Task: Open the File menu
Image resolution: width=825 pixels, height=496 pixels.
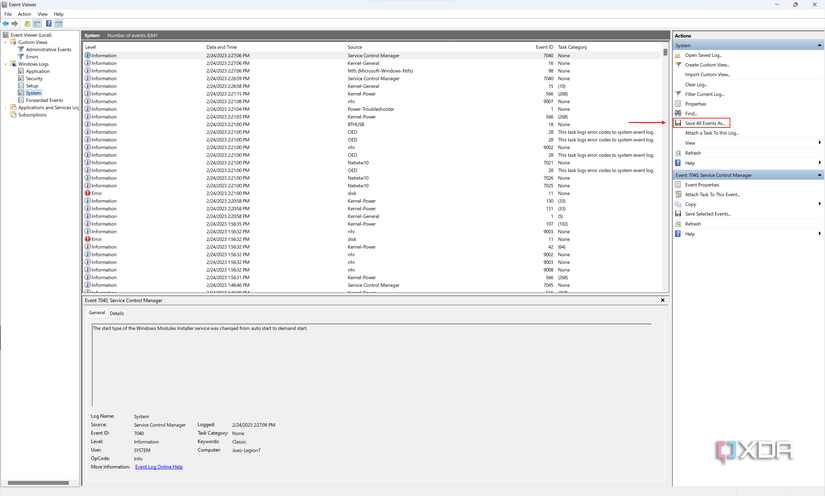Action: tap(8, 14)
